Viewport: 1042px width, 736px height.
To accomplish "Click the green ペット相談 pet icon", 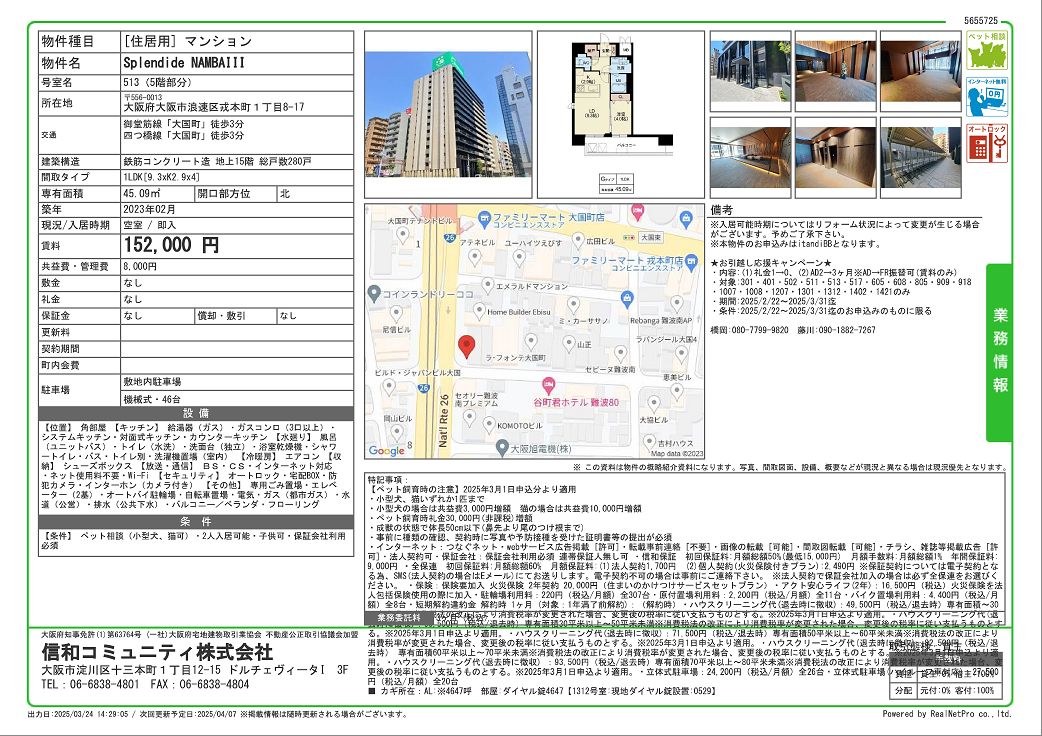I will (987, 50).
